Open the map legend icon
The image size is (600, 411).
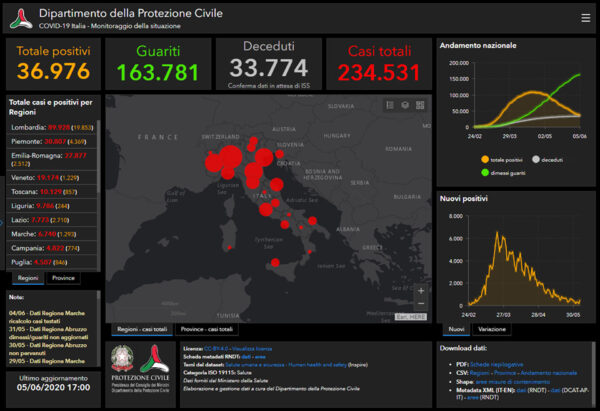click(x=388, y=105)
